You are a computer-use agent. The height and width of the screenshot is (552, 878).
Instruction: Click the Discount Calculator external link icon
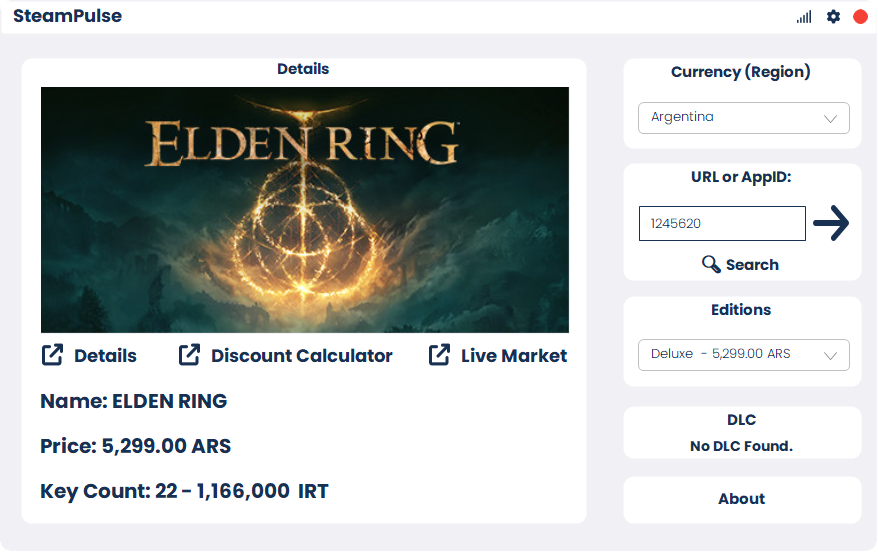coord(189,355)
